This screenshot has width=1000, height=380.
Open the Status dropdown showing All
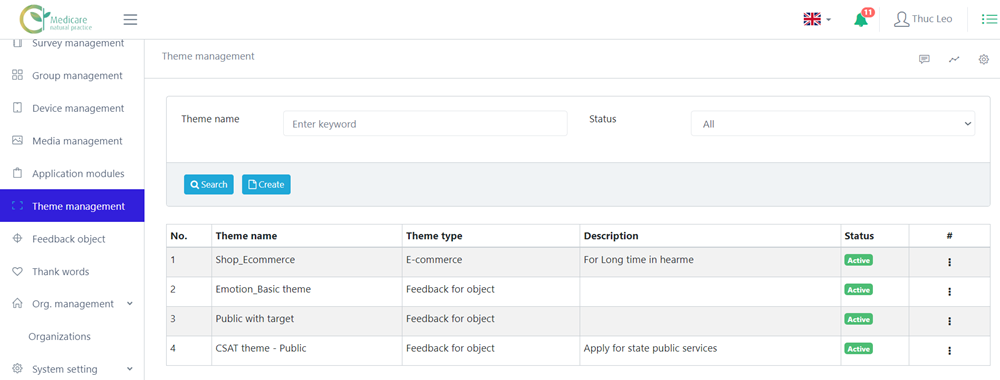(833, 124)
